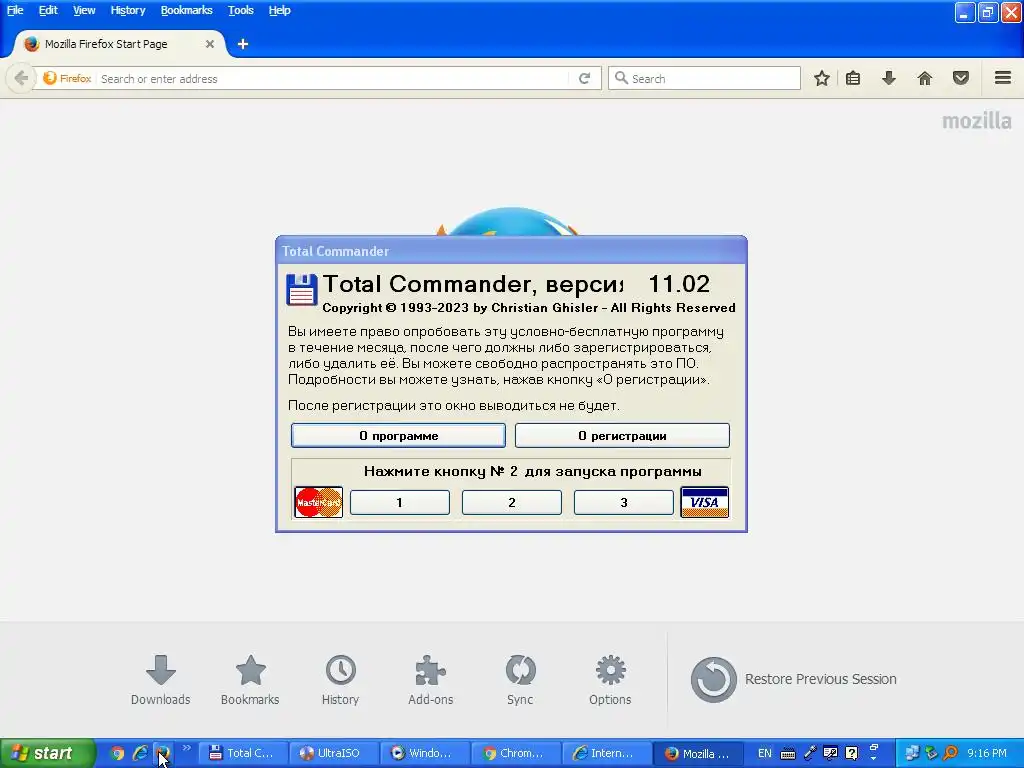The height and width of the screenshot is (768, 1024).
Task: Click microphone icon in language bar
Action: [x=810, y=753]
